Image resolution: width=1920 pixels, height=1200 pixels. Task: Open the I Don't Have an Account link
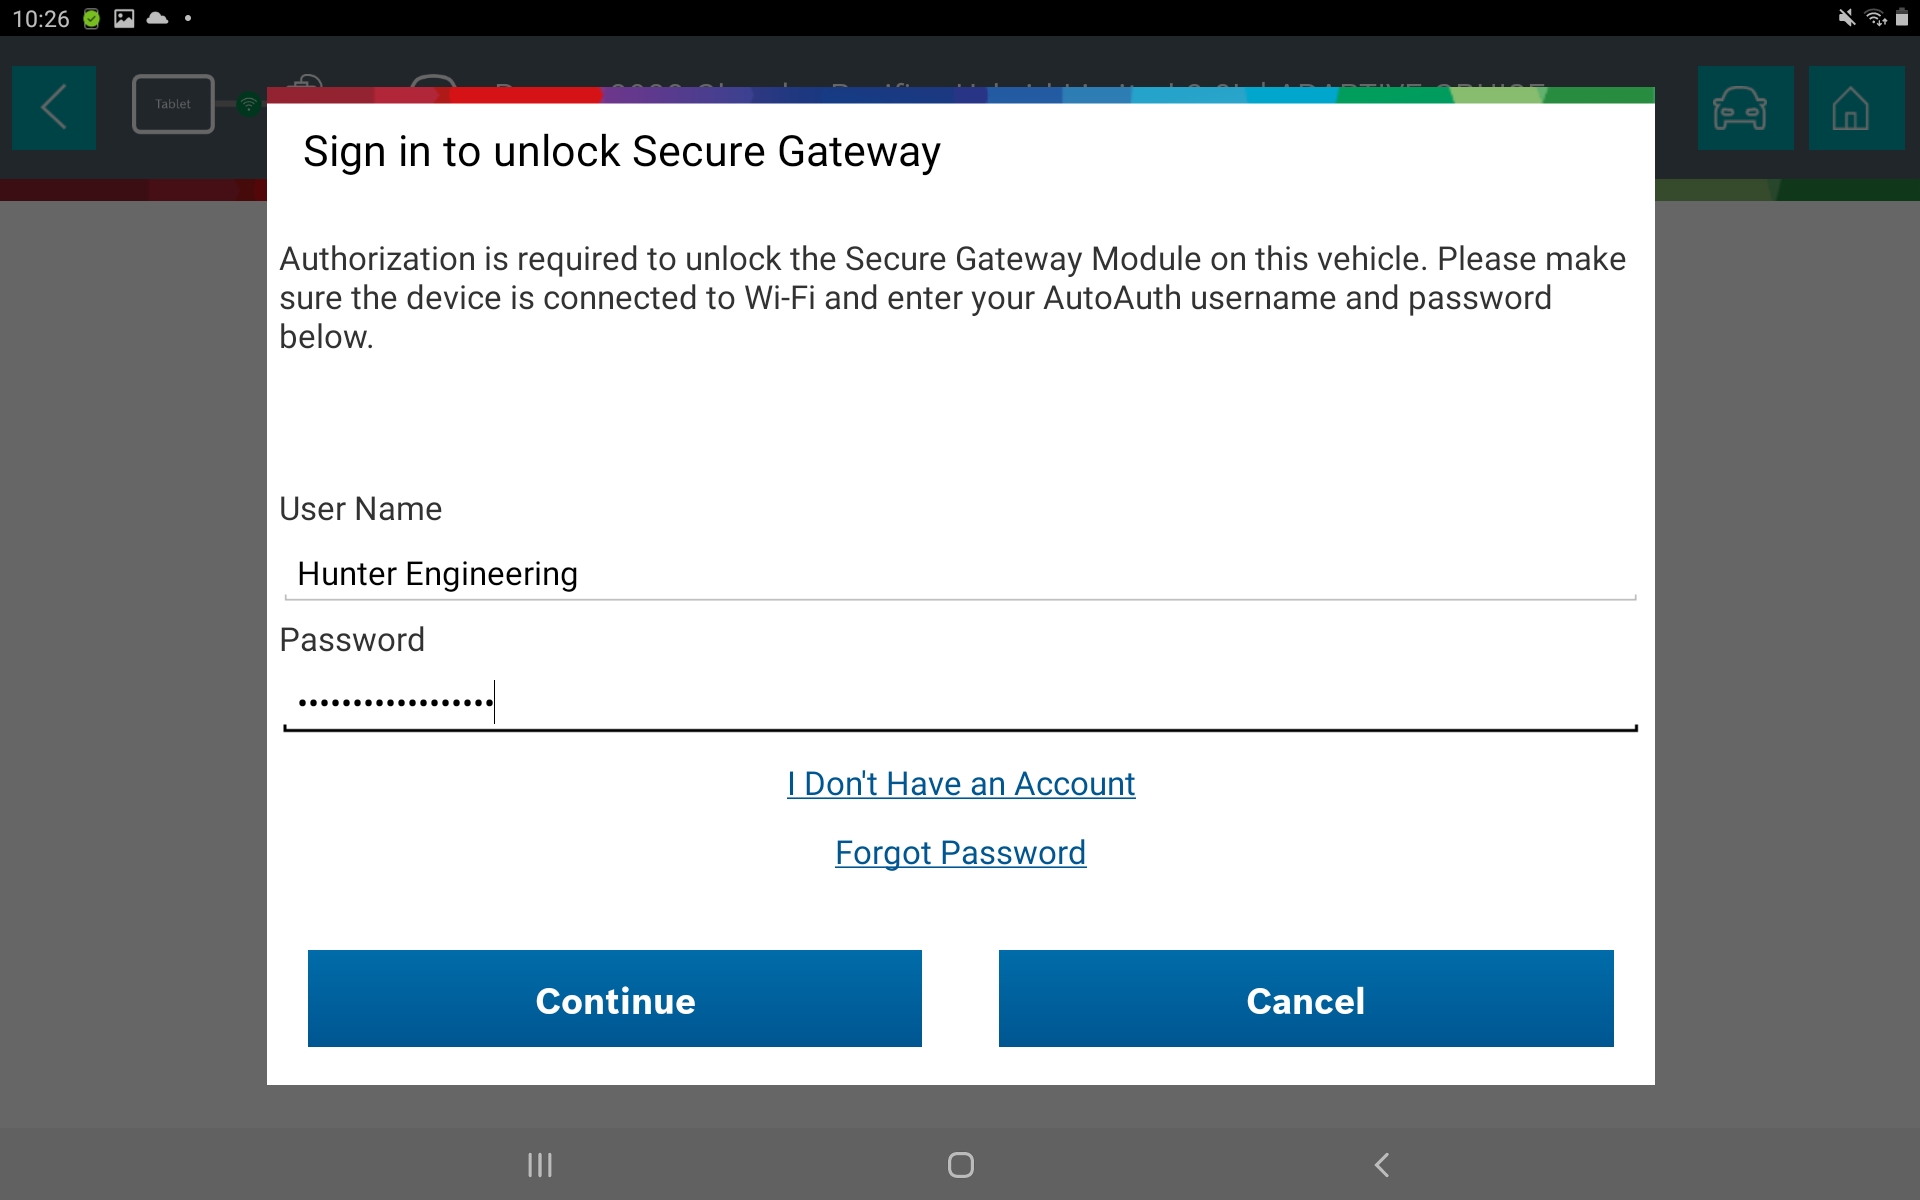coord(960,784)
